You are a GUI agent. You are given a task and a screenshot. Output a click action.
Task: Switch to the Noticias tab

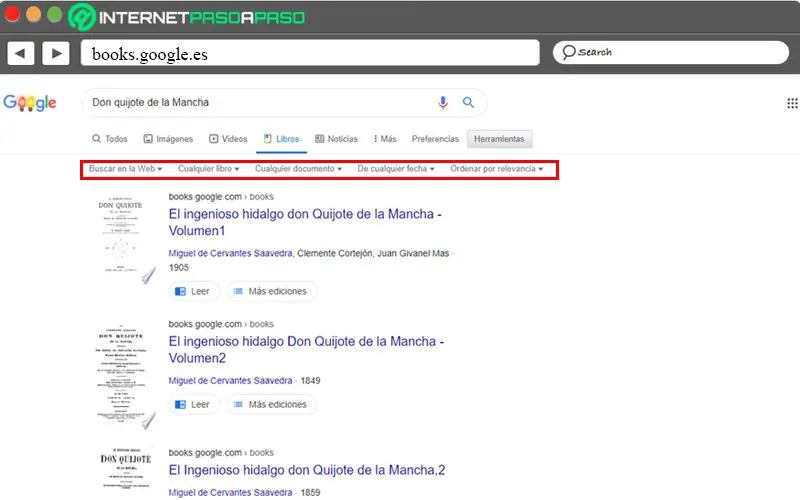336,139
